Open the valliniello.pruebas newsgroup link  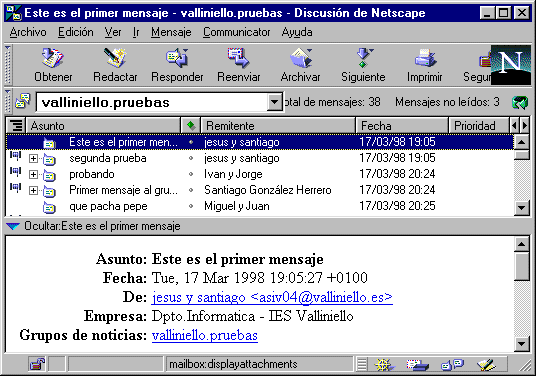pos(205,335)
